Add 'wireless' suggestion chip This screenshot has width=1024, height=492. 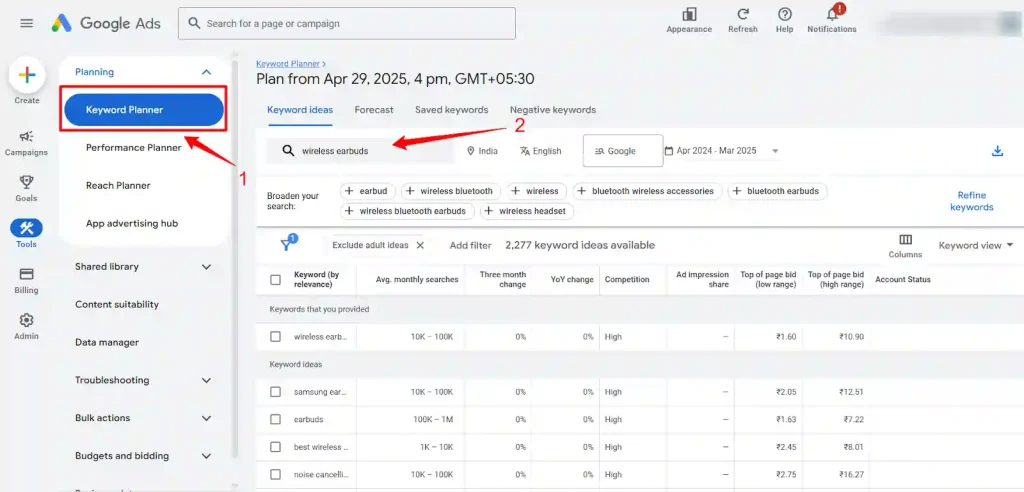(536, 191)
